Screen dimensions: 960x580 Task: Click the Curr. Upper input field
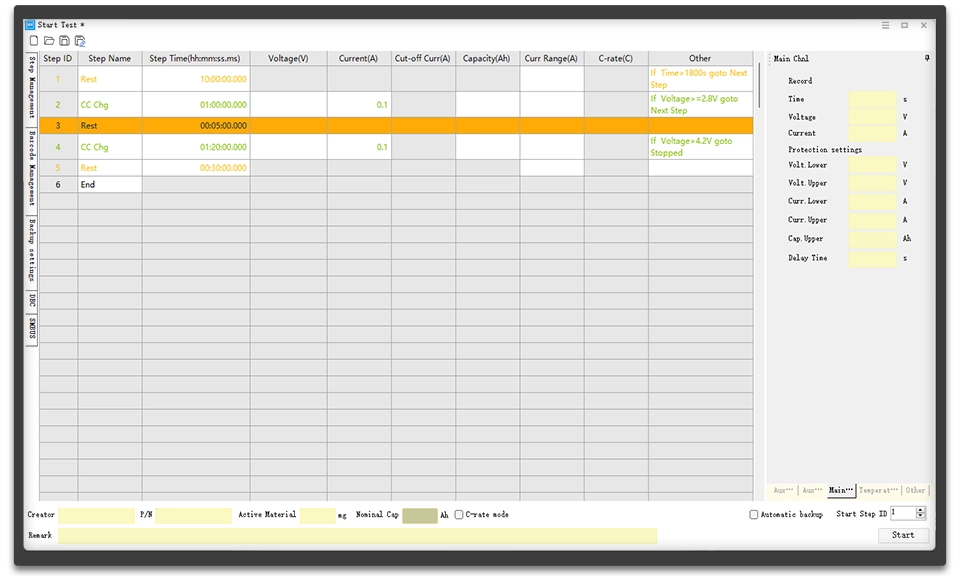point(872,220)
